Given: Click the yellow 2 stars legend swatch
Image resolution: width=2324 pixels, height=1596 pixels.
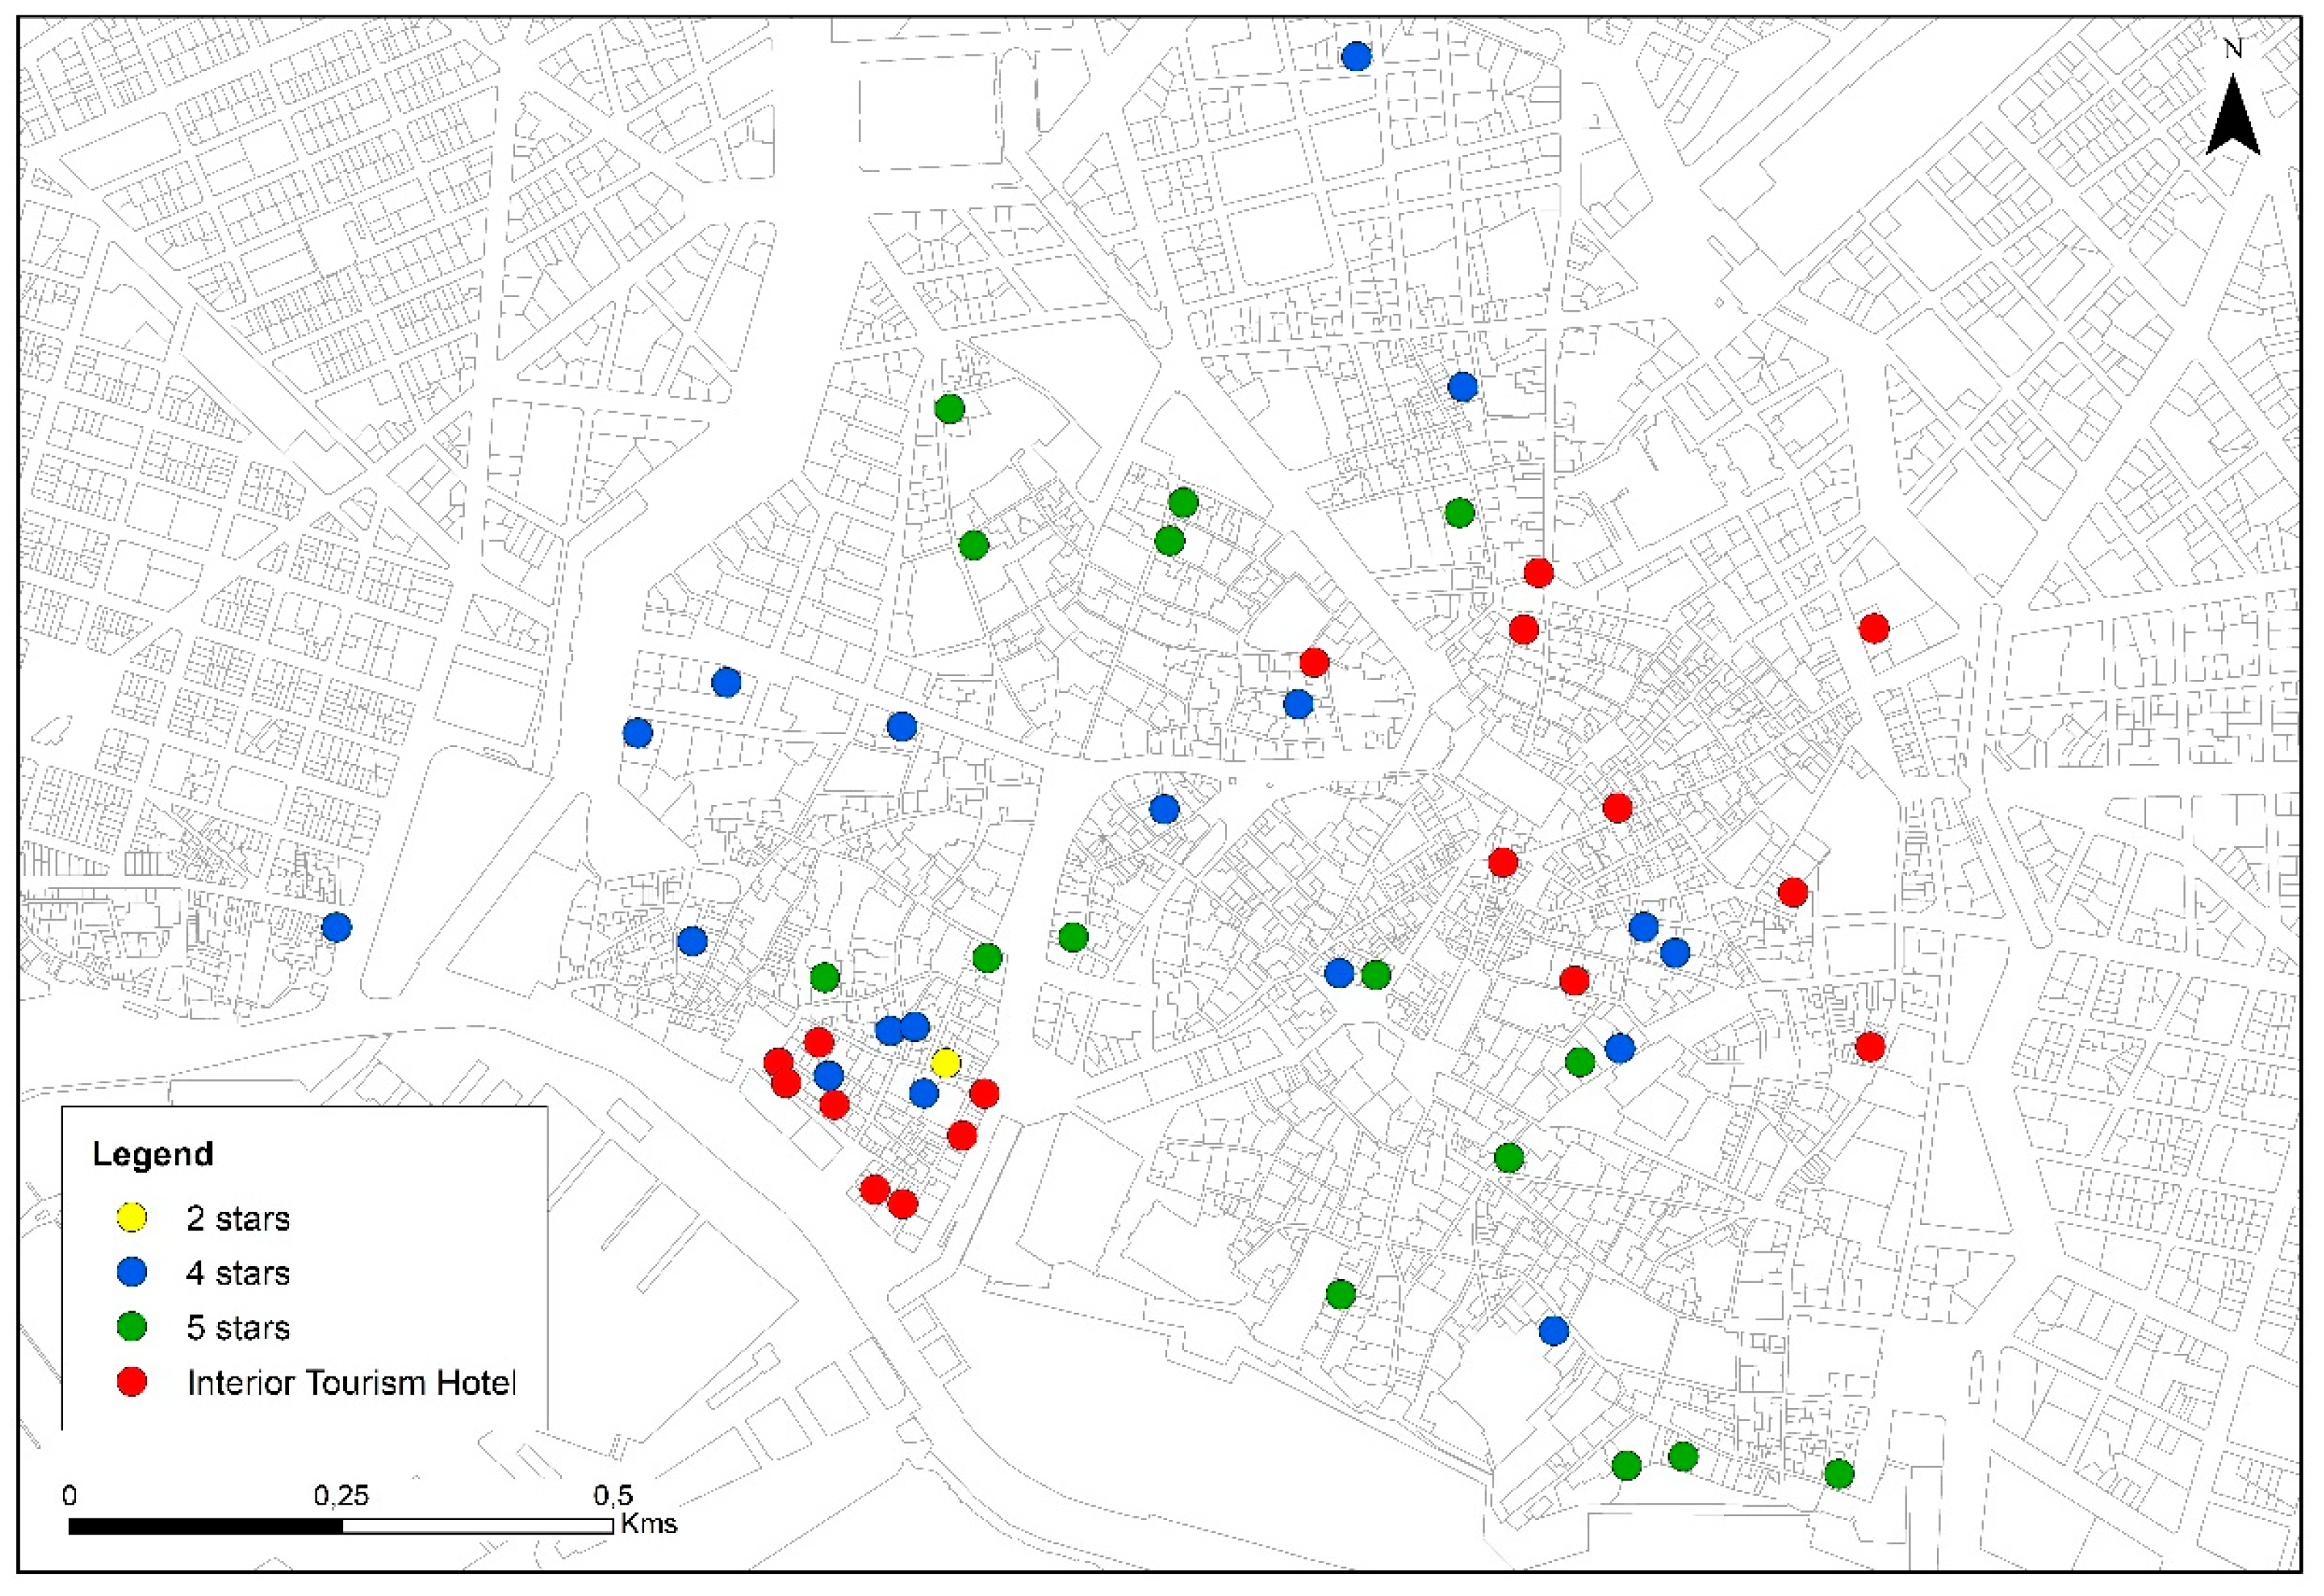Looking at the screenshot, I should (x=132, y=1218).
